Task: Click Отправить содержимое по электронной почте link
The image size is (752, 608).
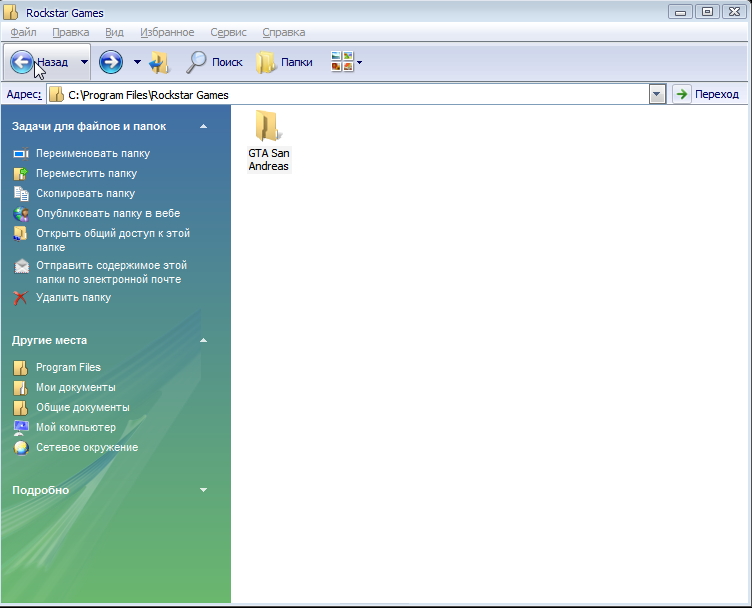Action: click(x=111, y=272)
